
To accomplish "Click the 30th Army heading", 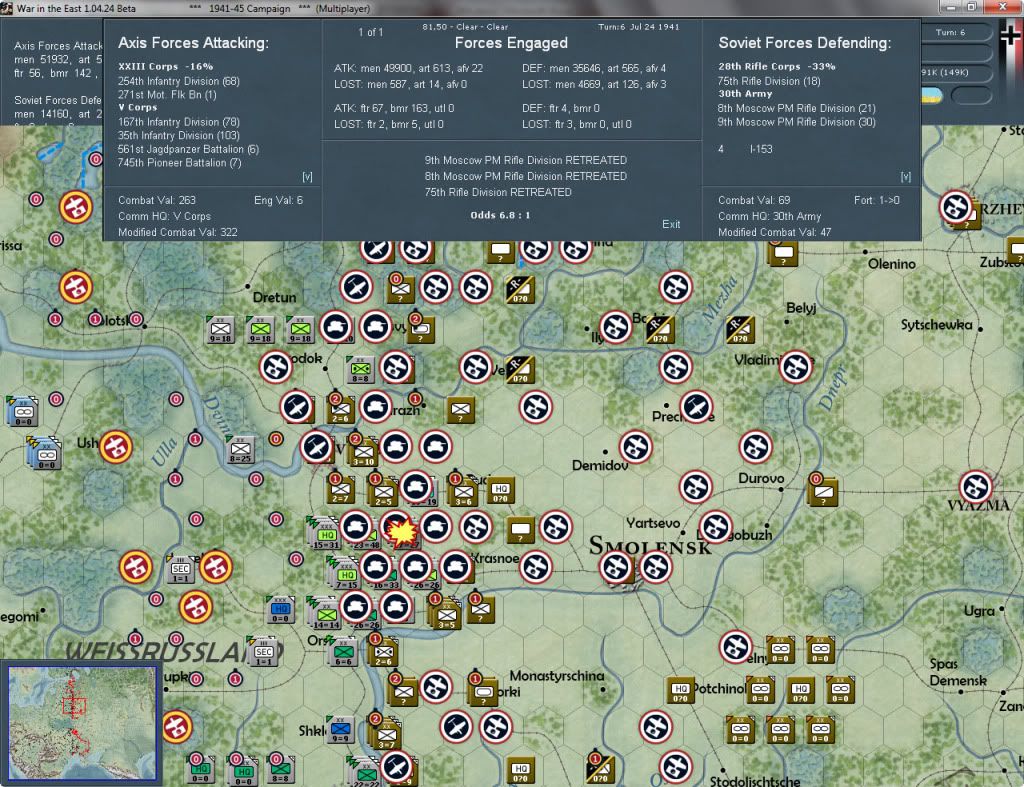I will click(x=745, y=94).
